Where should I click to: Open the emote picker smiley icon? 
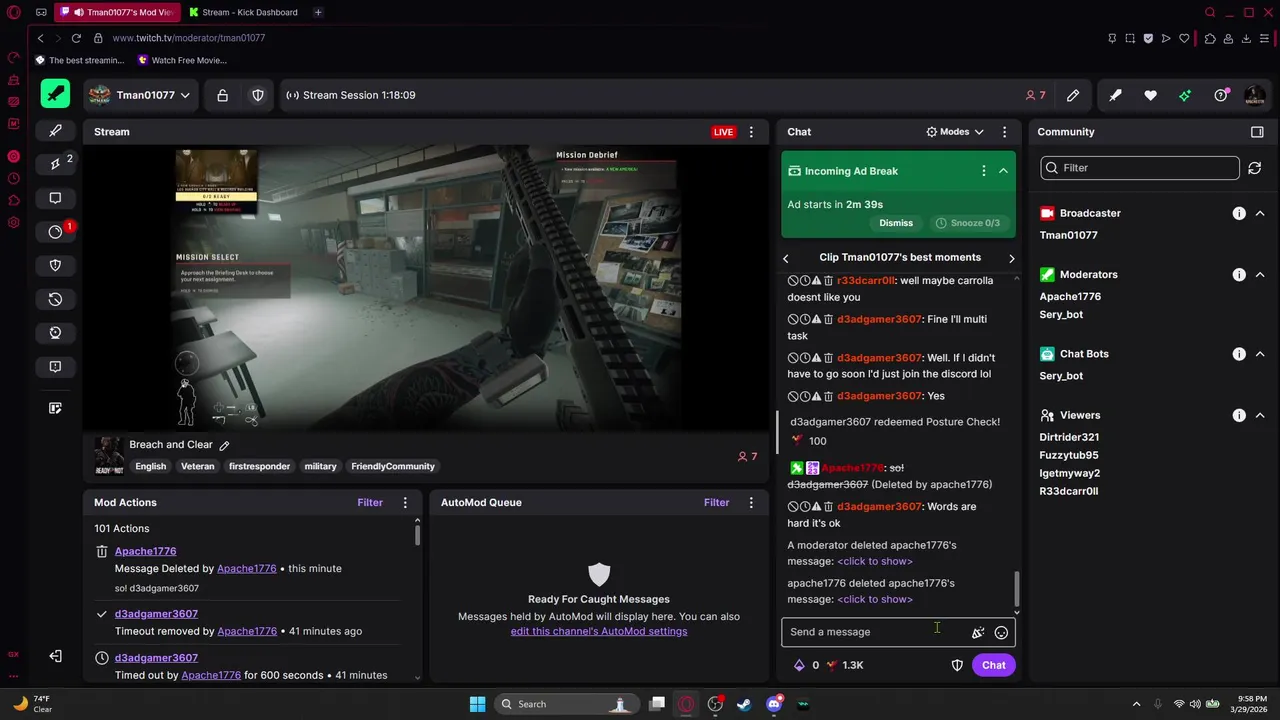click(1001, 632)
